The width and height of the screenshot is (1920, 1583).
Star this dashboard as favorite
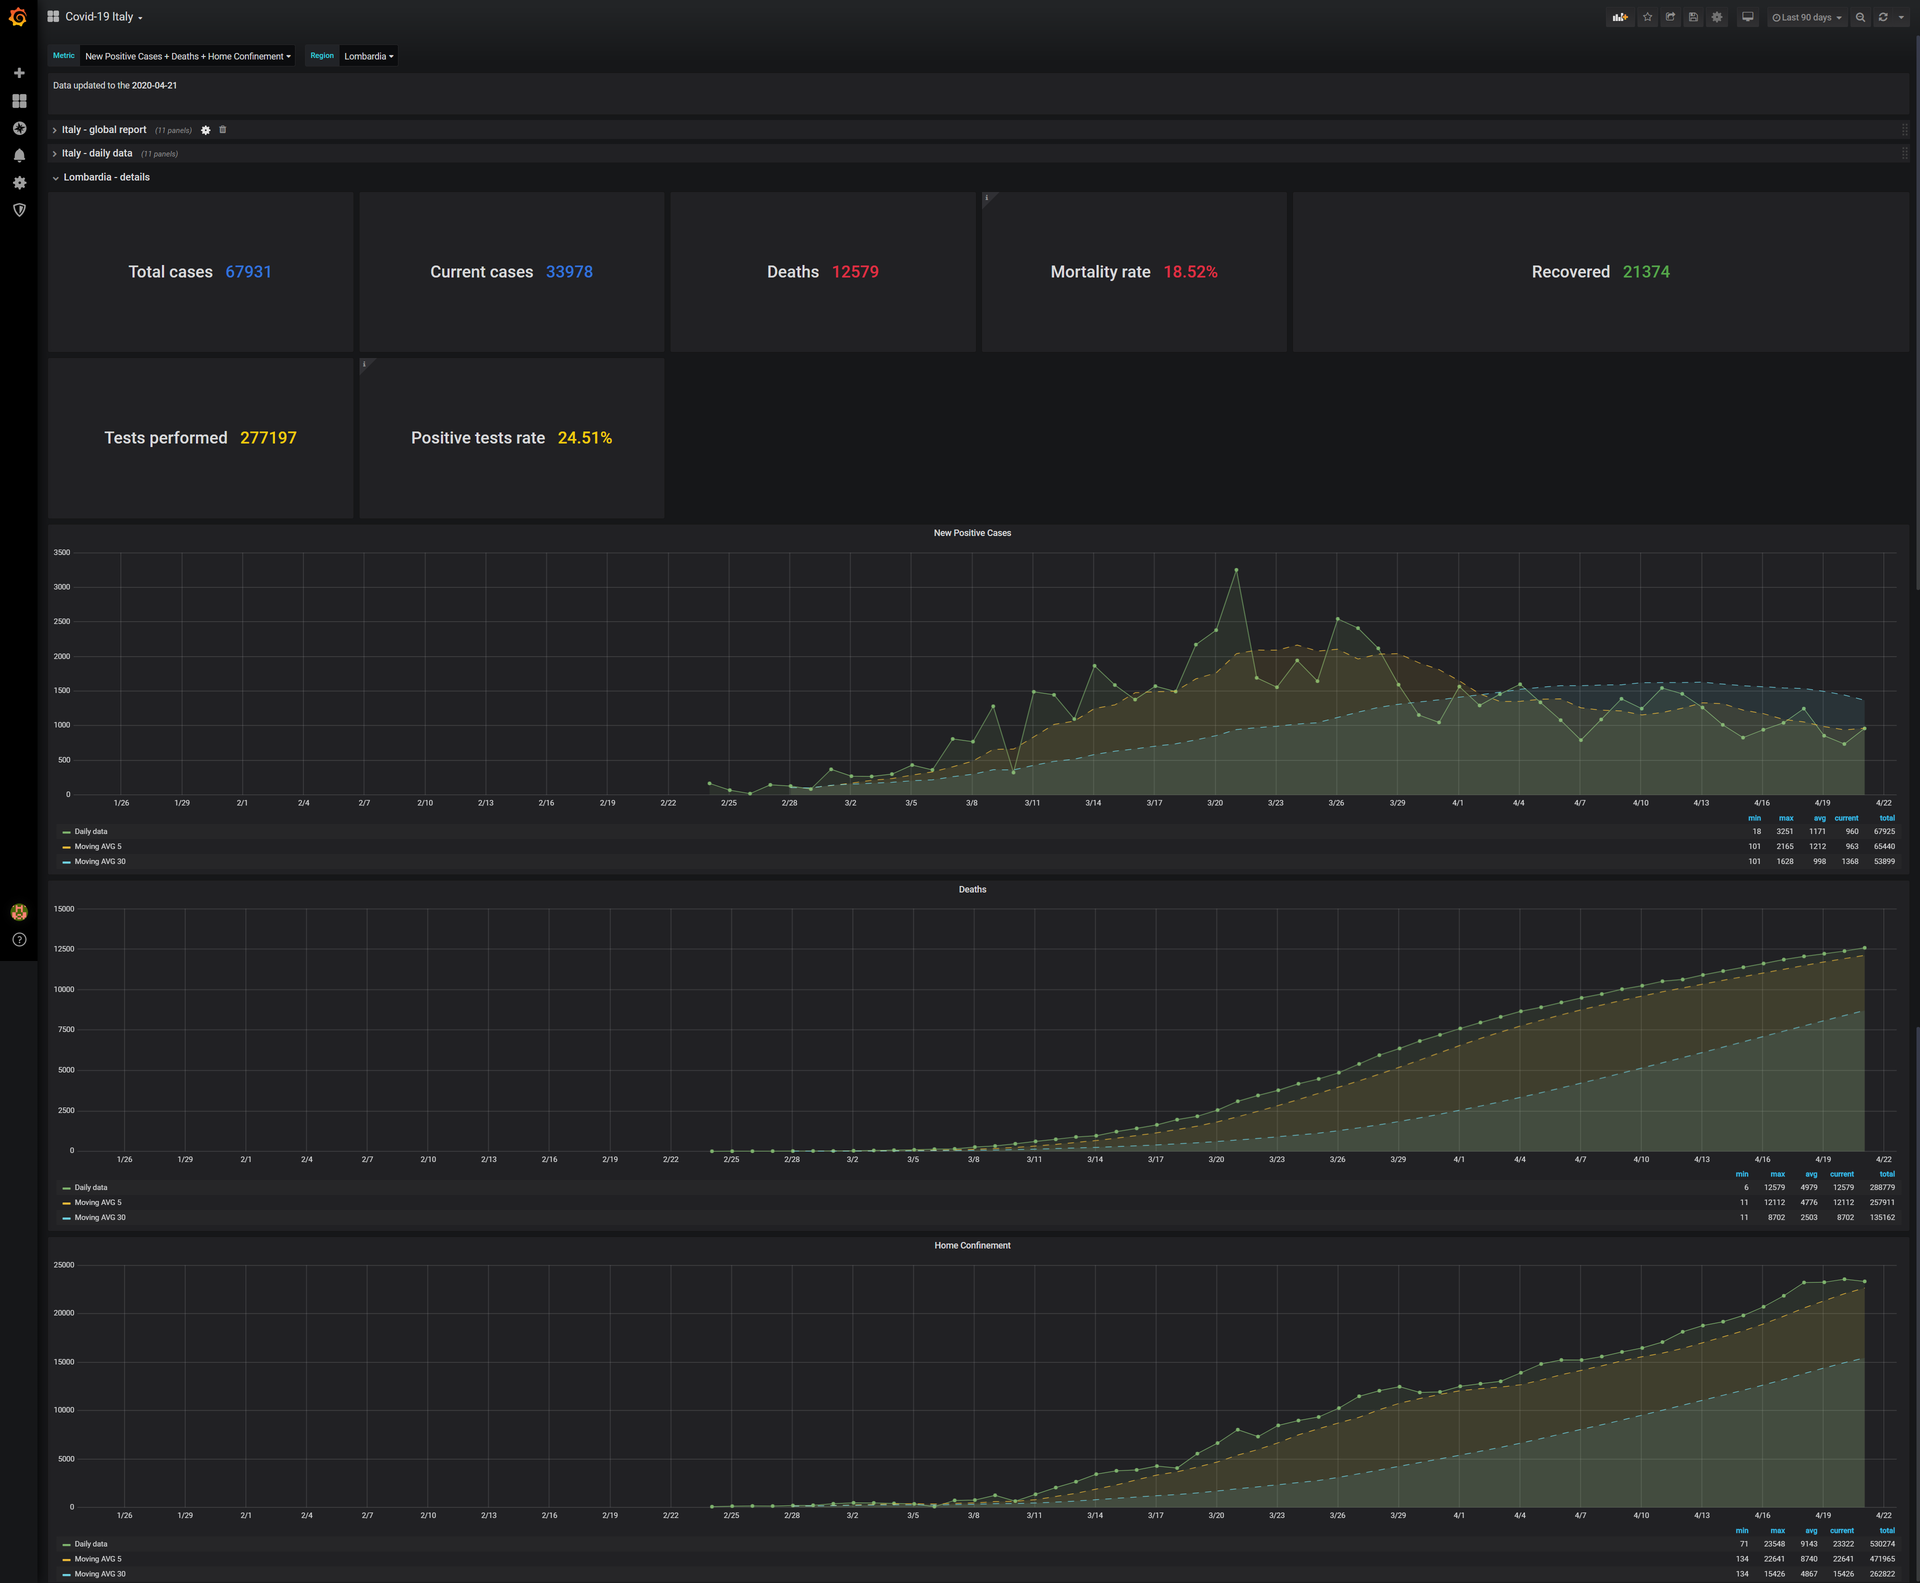coord(1648,17)
